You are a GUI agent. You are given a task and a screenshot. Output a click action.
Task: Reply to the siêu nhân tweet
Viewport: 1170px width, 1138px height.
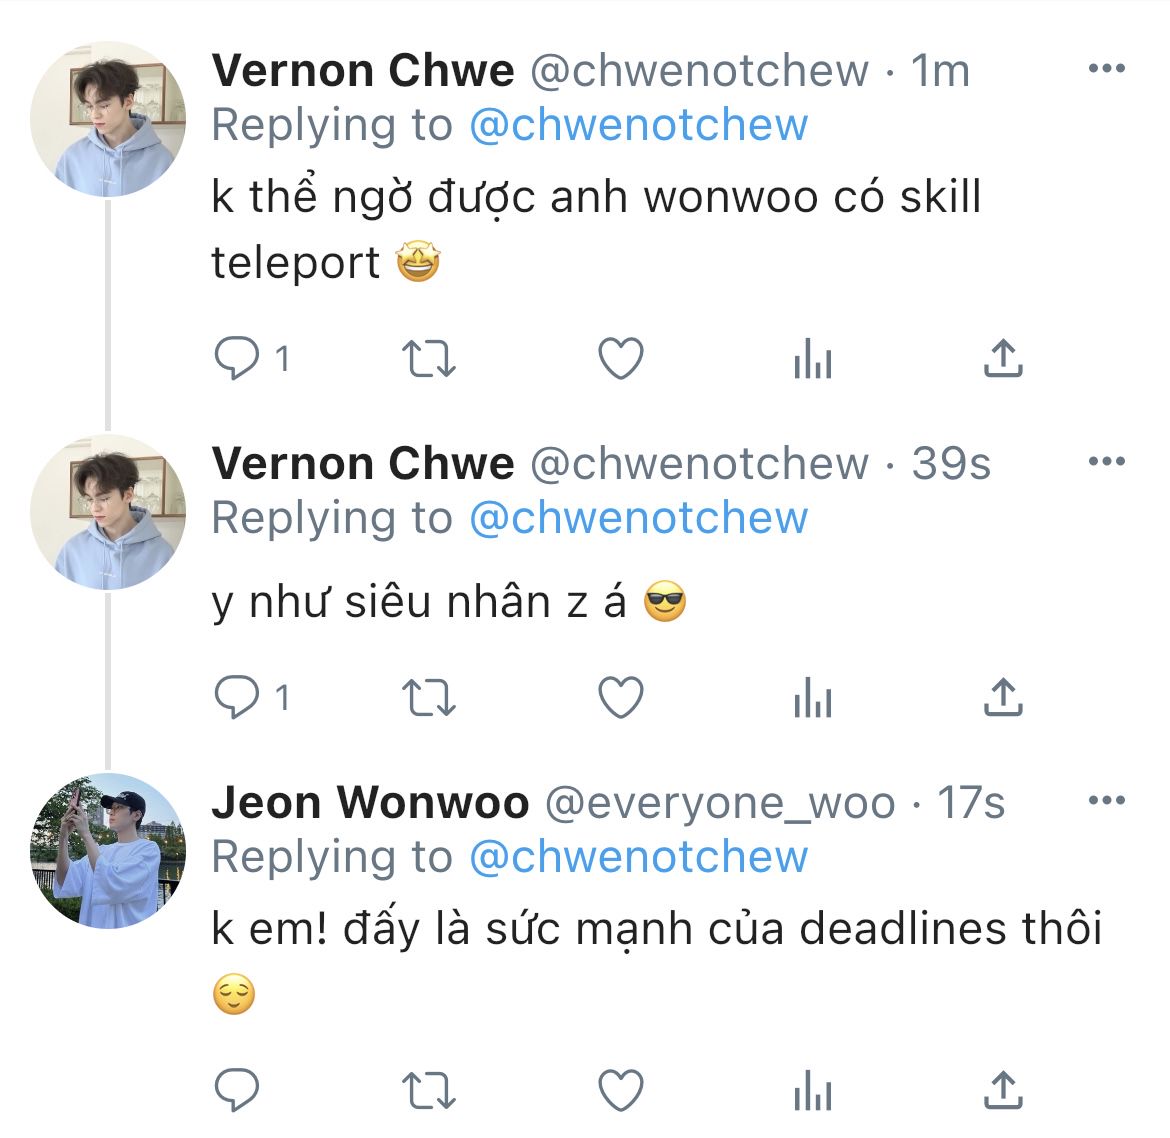click(x=237, y=697)
